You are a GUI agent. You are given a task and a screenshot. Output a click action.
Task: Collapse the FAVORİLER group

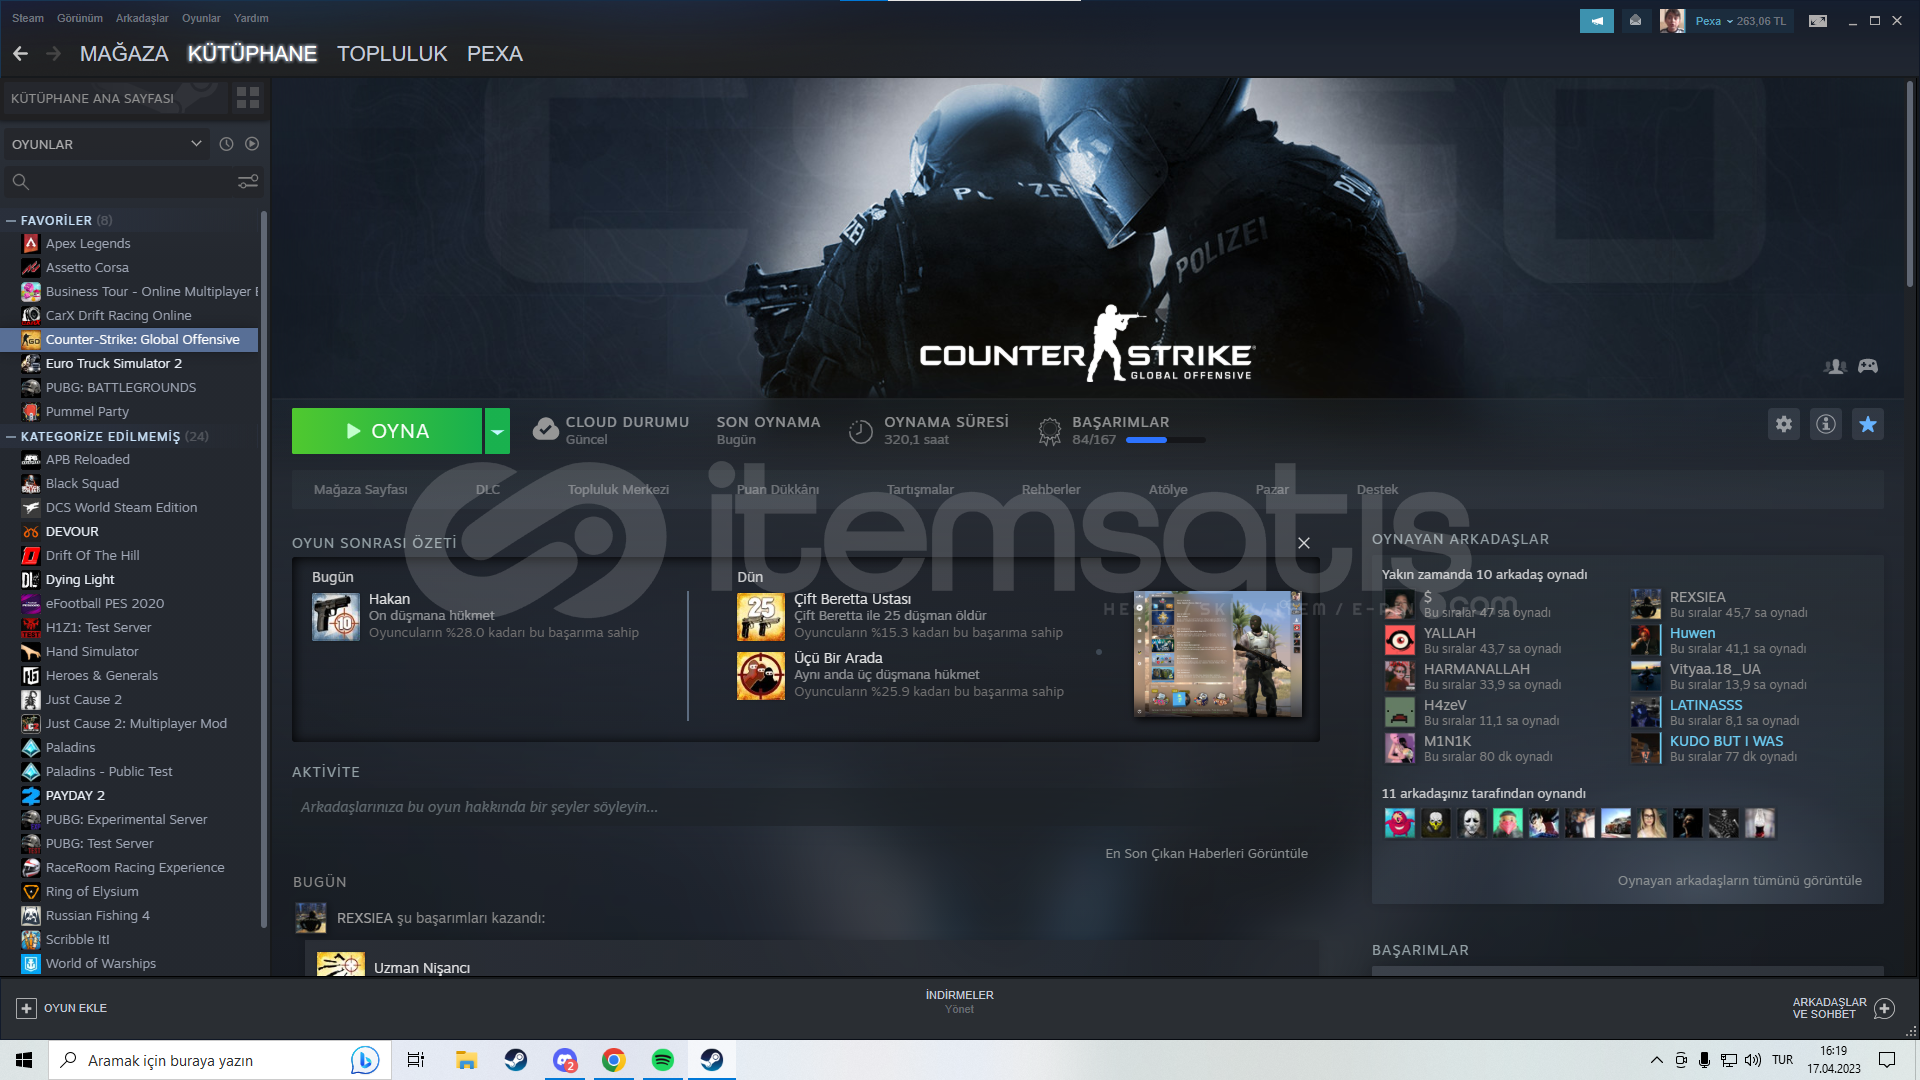11,220
